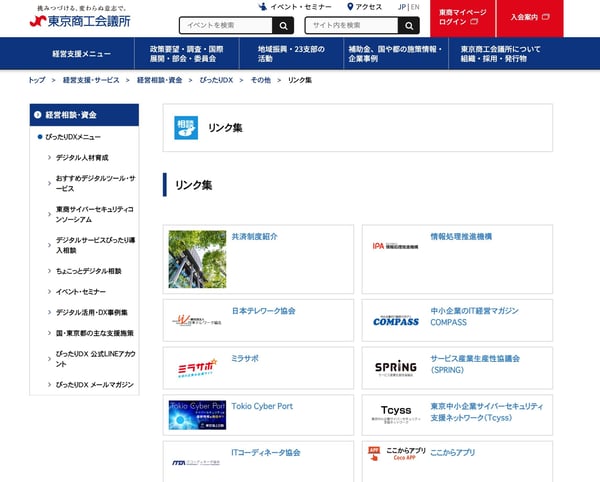This screenshot has width=600, height=482.
Task: Open the 中小企業のIT経営マガジン COMPASS link
Action: point(474,316)
